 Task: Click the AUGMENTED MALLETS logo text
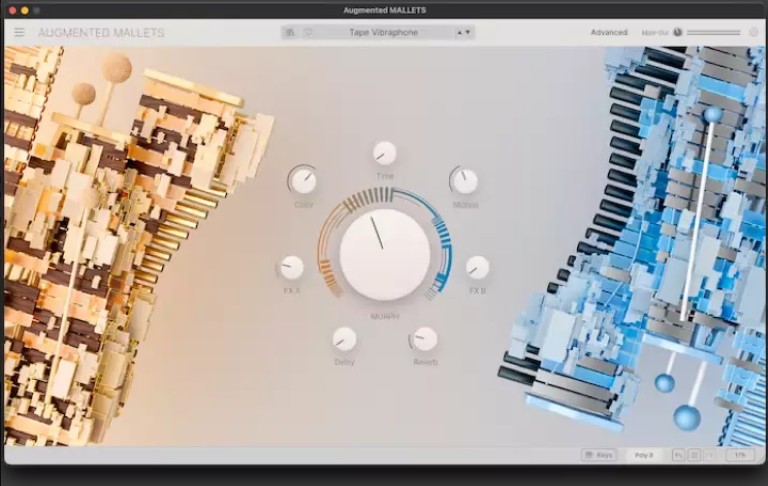click(x=101, y=32)
